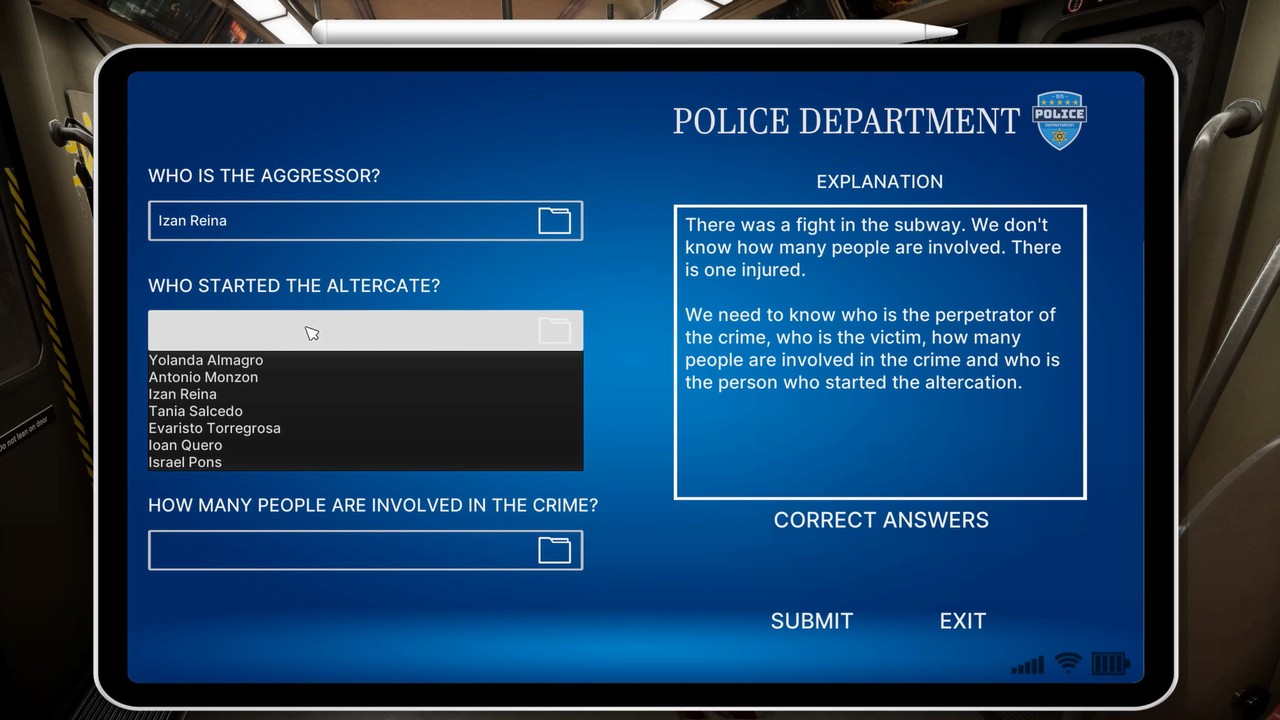1280x720 pixels.
Task: Select Tania Salcedo from the name list
Action: (195, 411)
